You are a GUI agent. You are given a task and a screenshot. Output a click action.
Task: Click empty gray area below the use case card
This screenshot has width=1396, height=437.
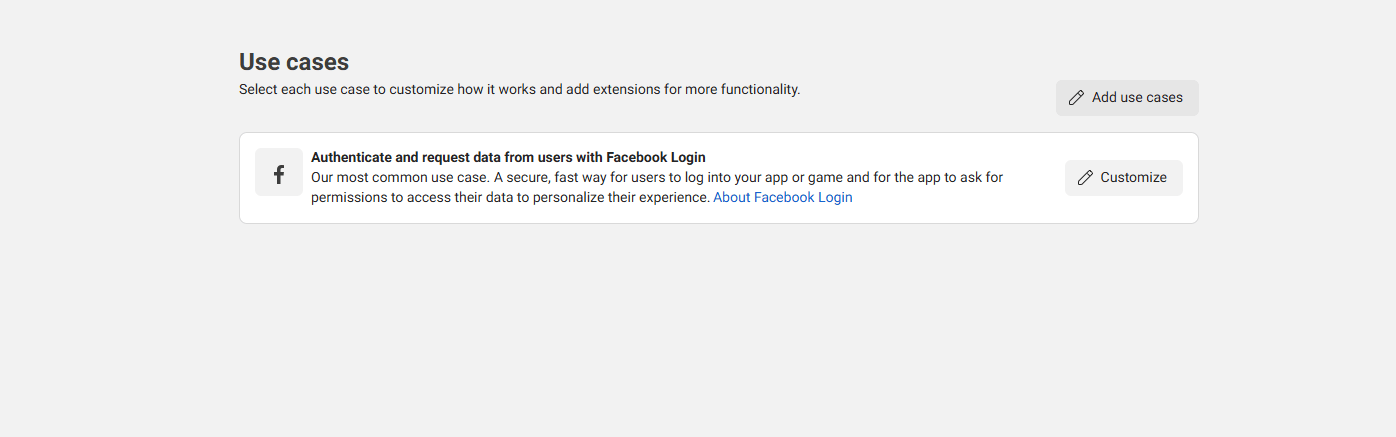point(718,330)
